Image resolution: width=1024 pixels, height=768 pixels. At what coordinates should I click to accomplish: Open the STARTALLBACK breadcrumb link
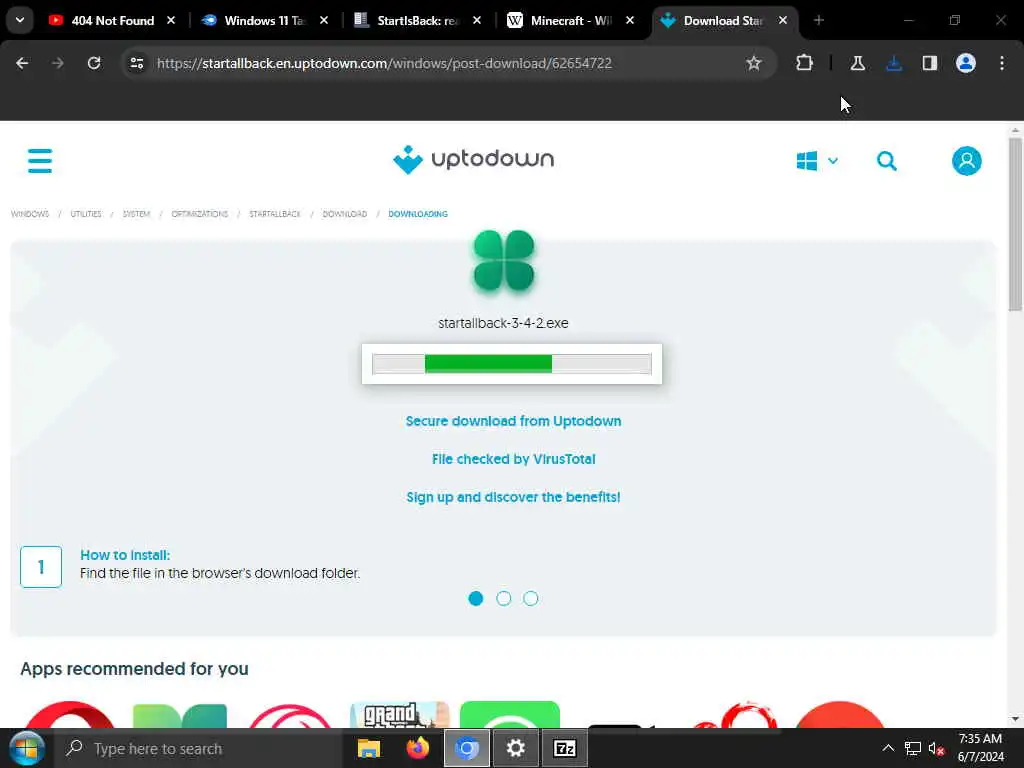tap(274, 214)
